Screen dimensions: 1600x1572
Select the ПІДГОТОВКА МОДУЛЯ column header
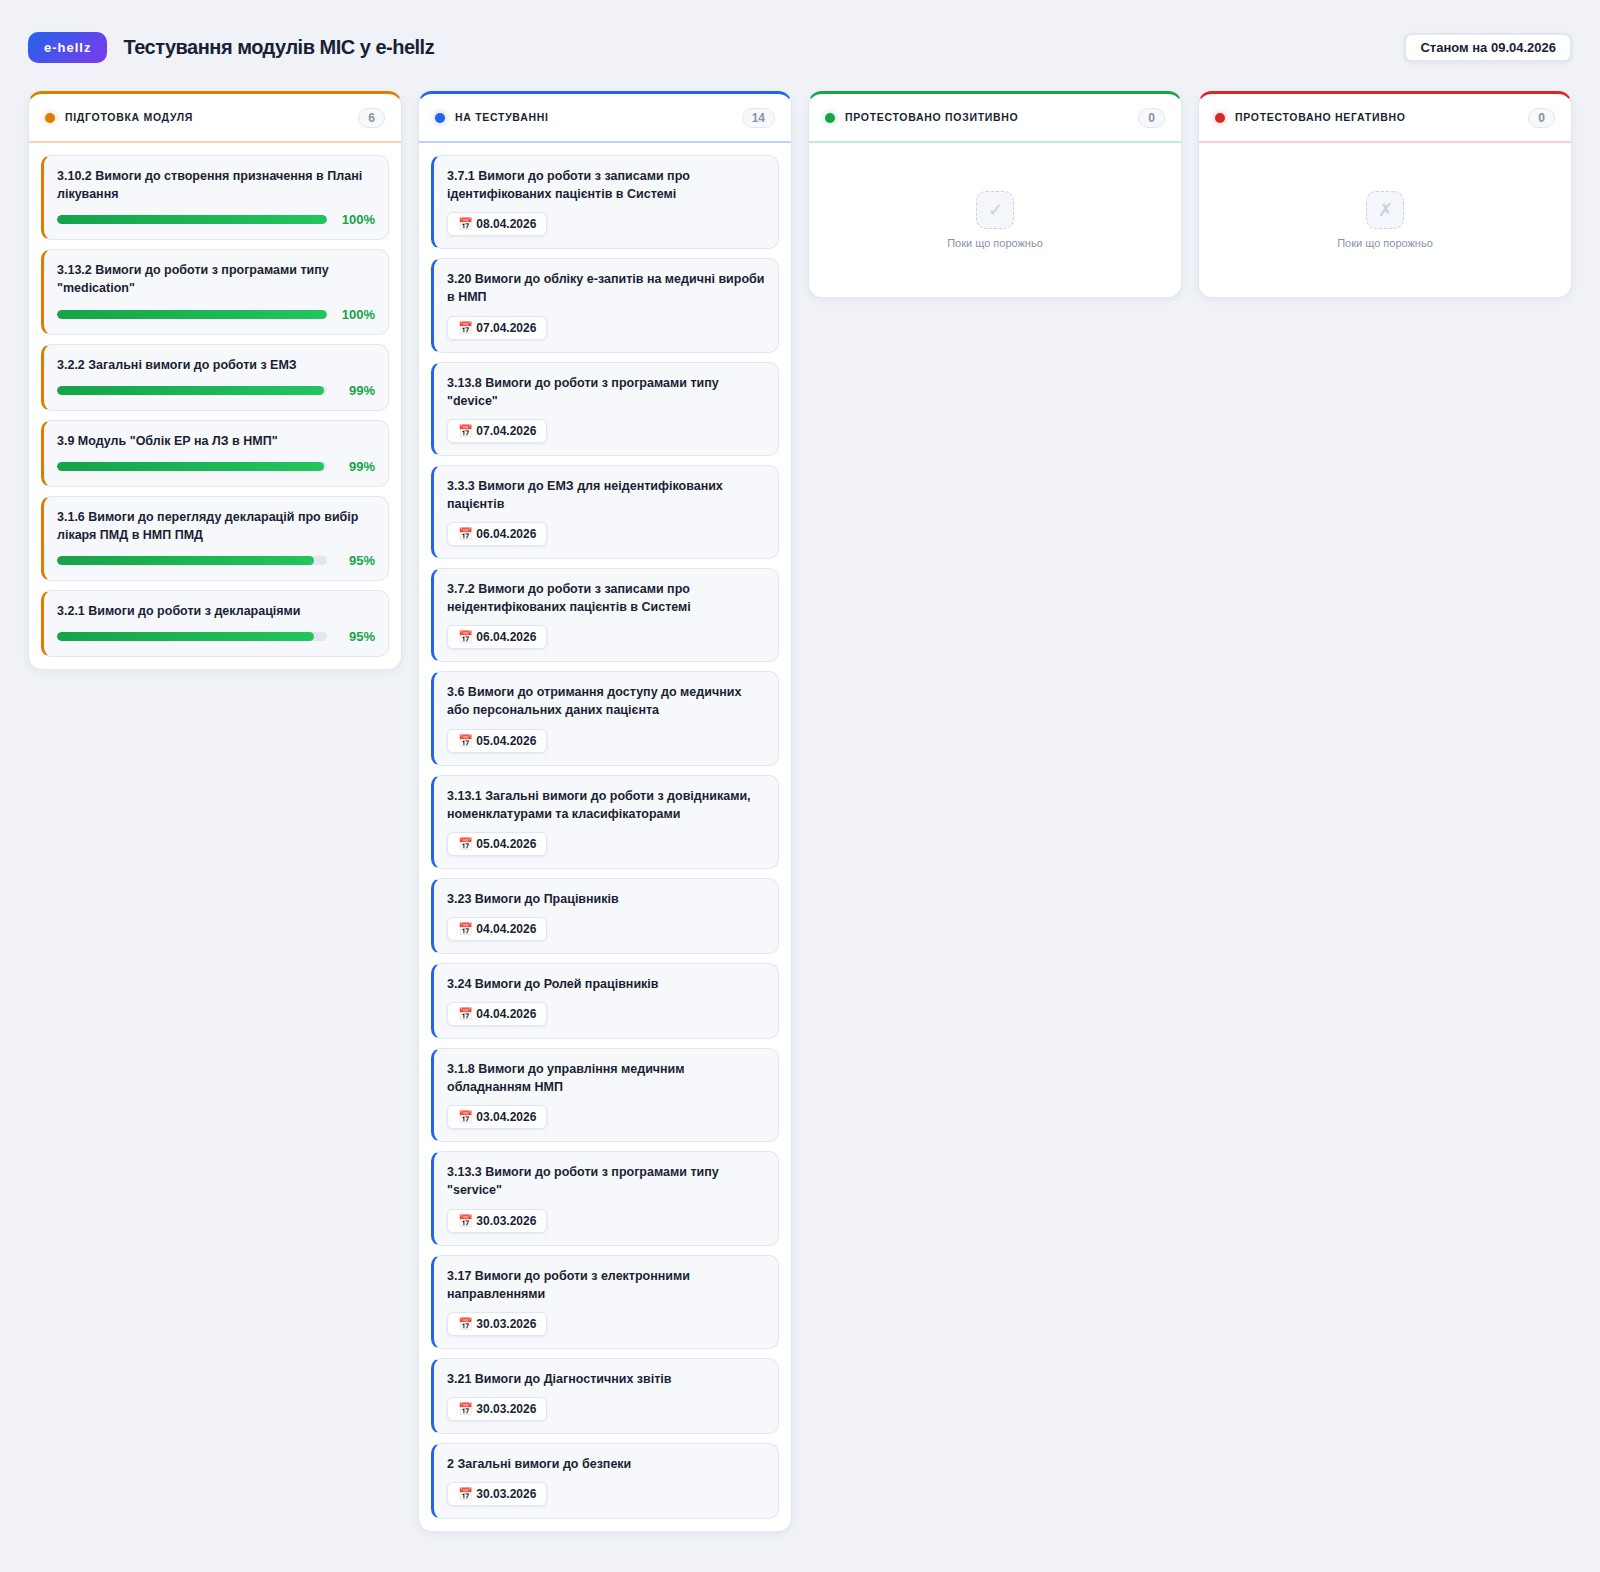coord(127,117)
